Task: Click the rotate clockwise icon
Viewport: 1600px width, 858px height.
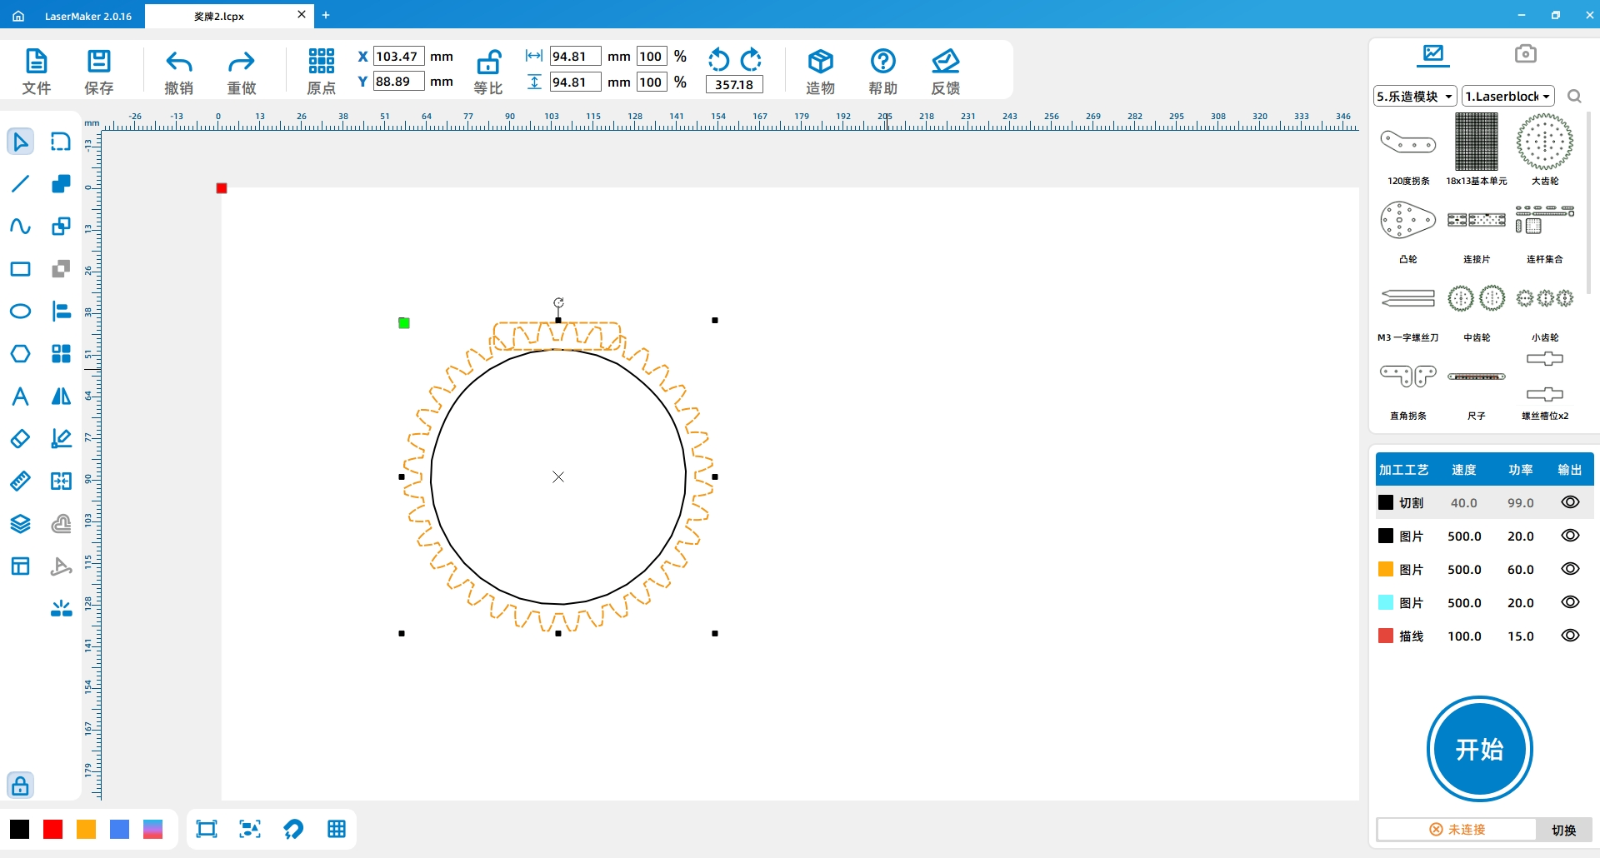Action: coord(751,59)
